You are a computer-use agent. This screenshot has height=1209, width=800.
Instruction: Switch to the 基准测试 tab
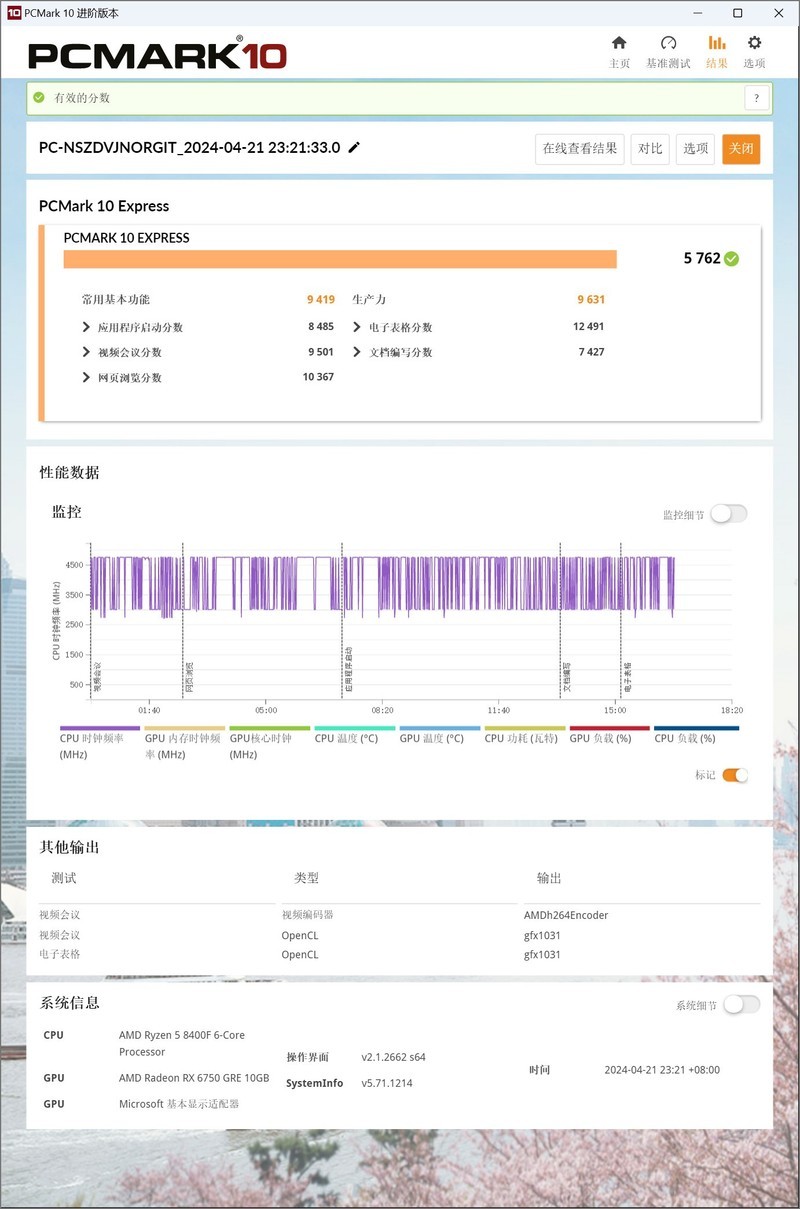[x=667, y=44]
